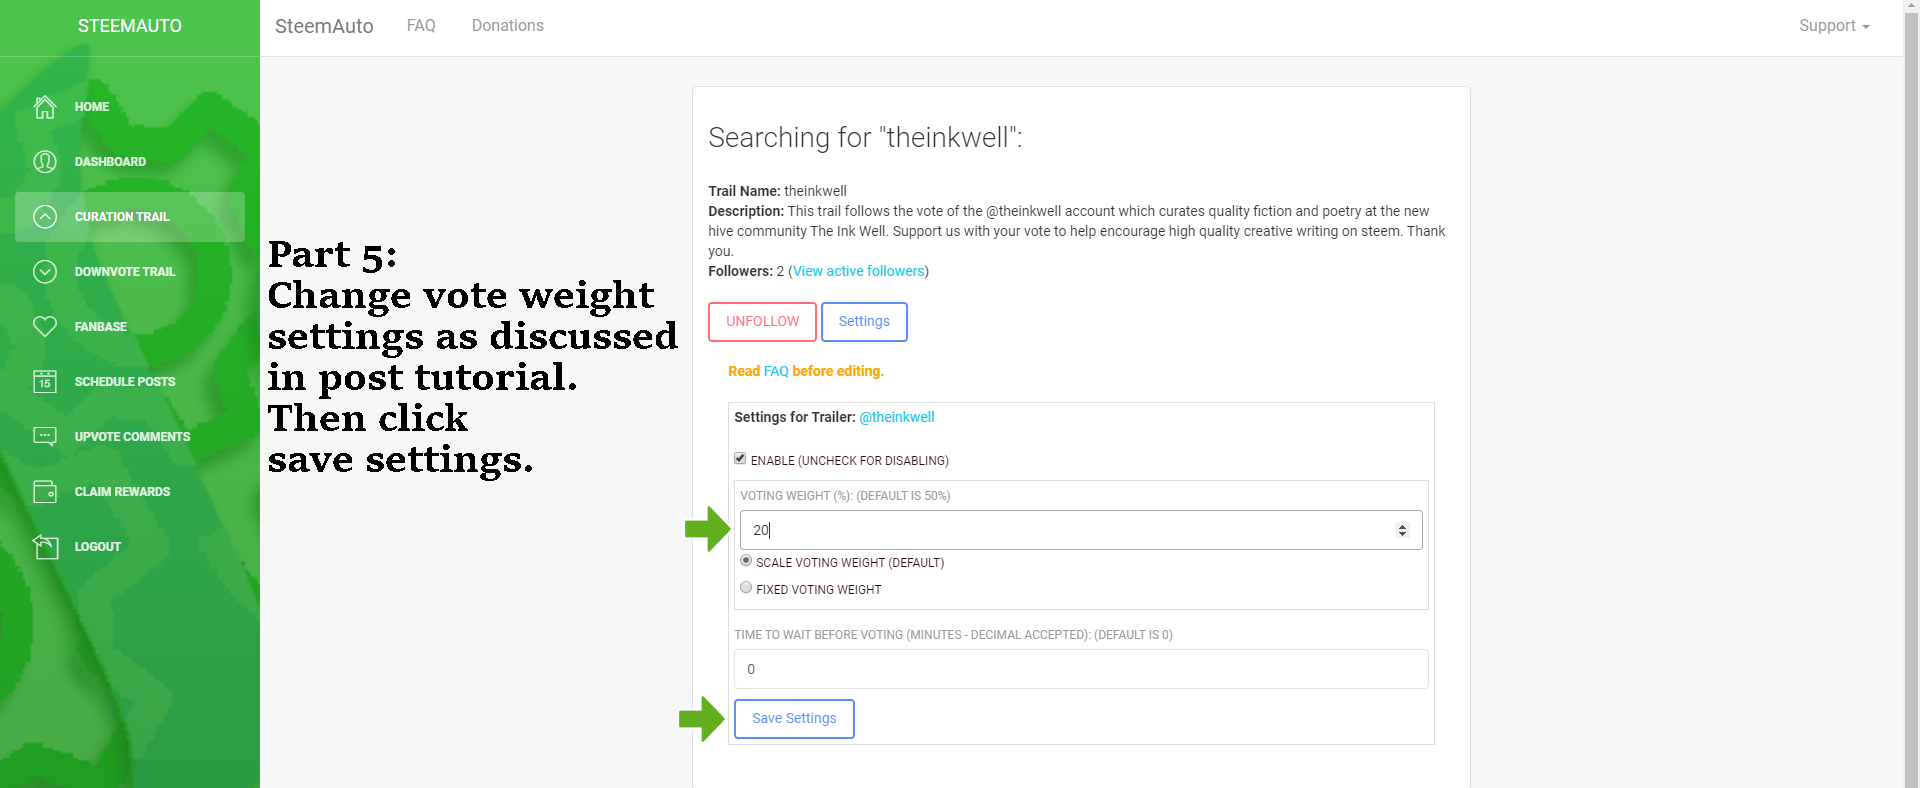Go to the Donations page

click(508, 26)
